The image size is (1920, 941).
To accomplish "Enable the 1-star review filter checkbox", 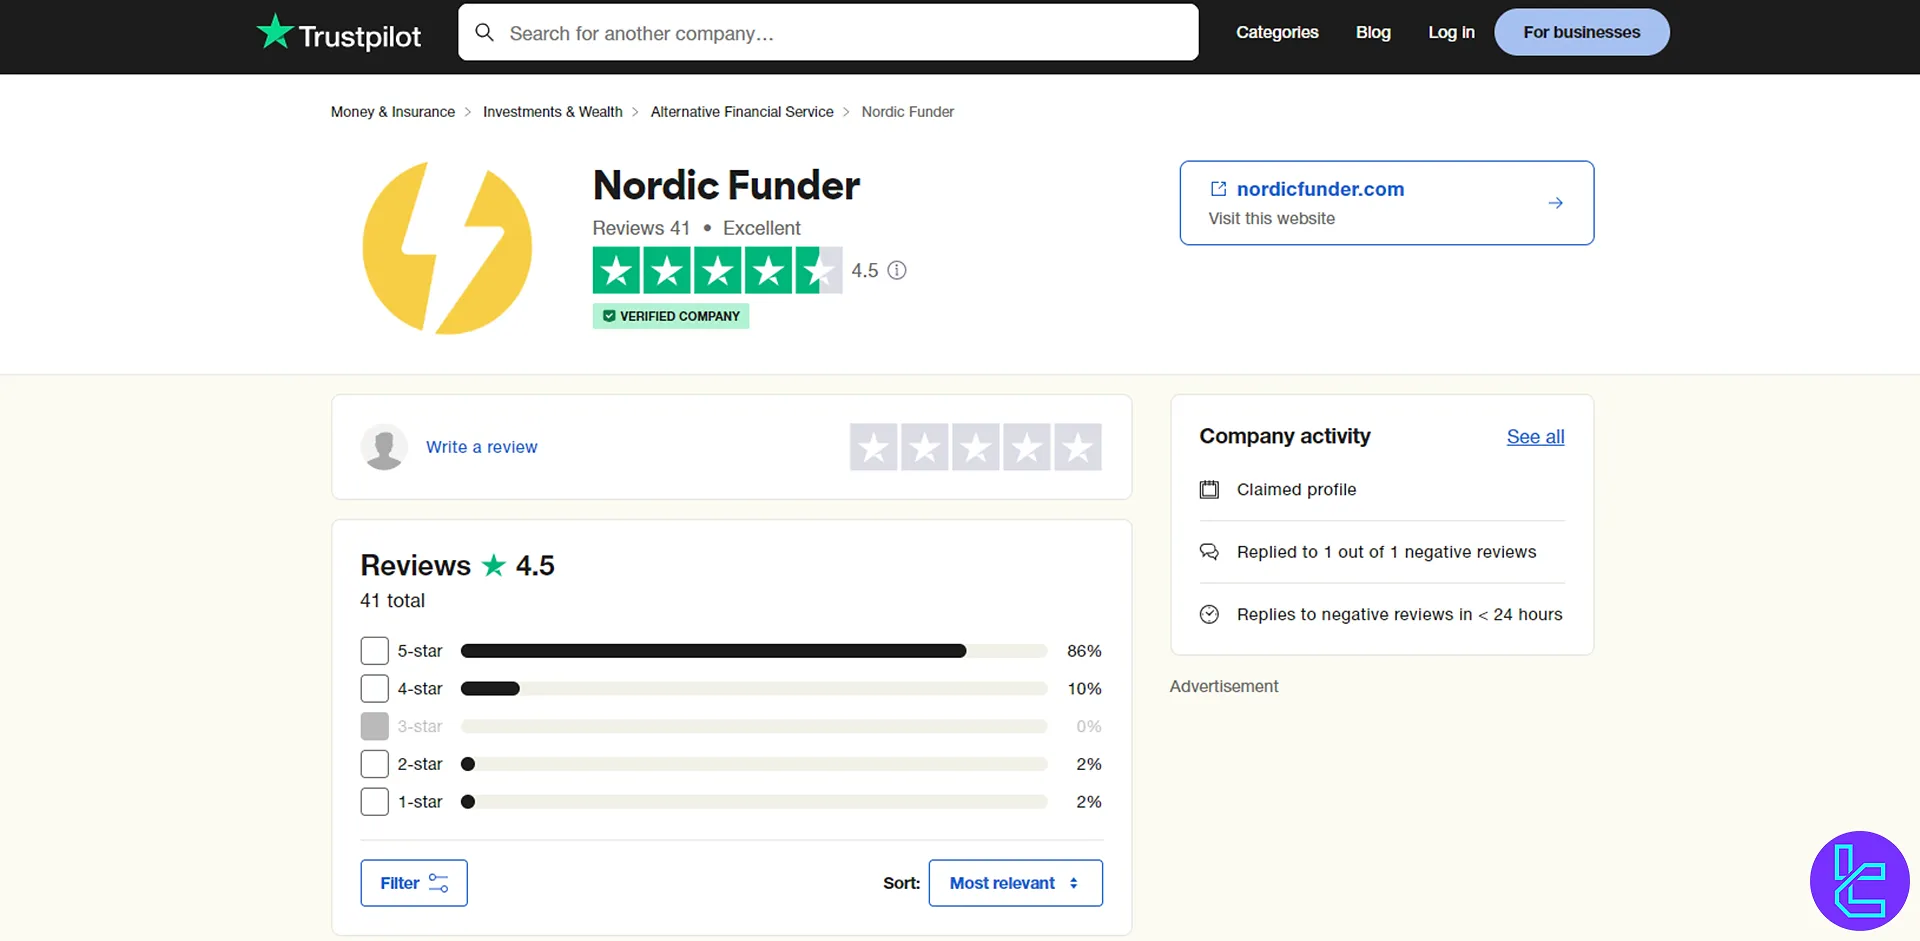I will pos(374,801).
